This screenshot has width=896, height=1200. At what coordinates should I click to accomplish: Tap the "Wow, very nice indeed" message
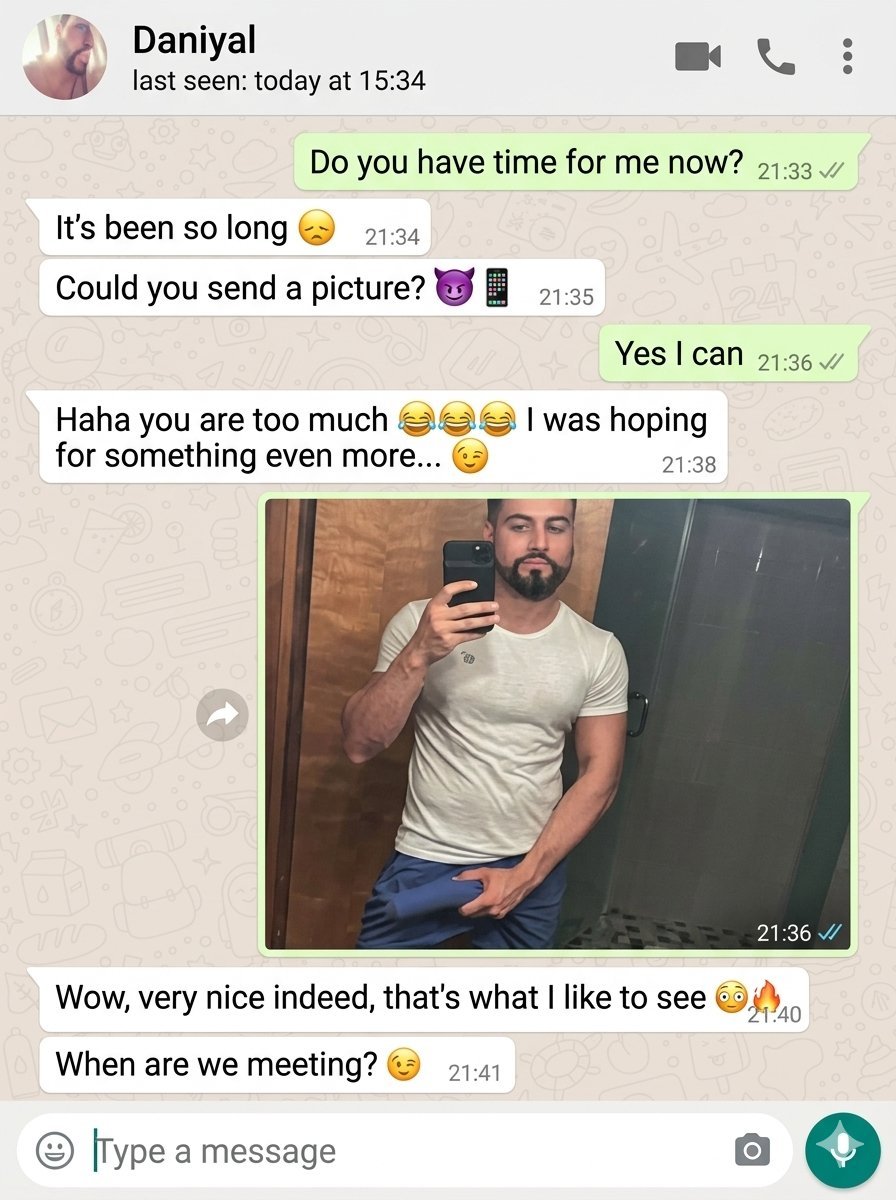coord(424,999)
